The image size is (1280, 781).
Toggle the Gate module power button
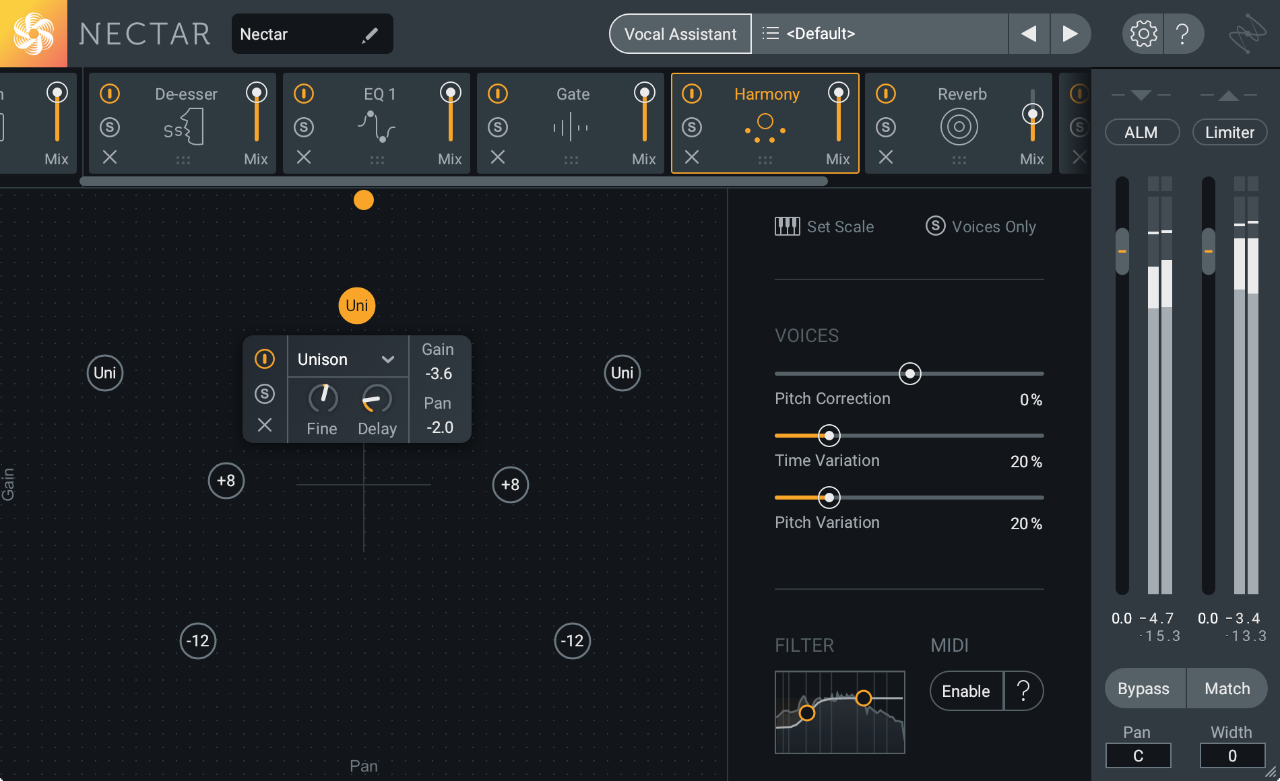pos(498,94)
